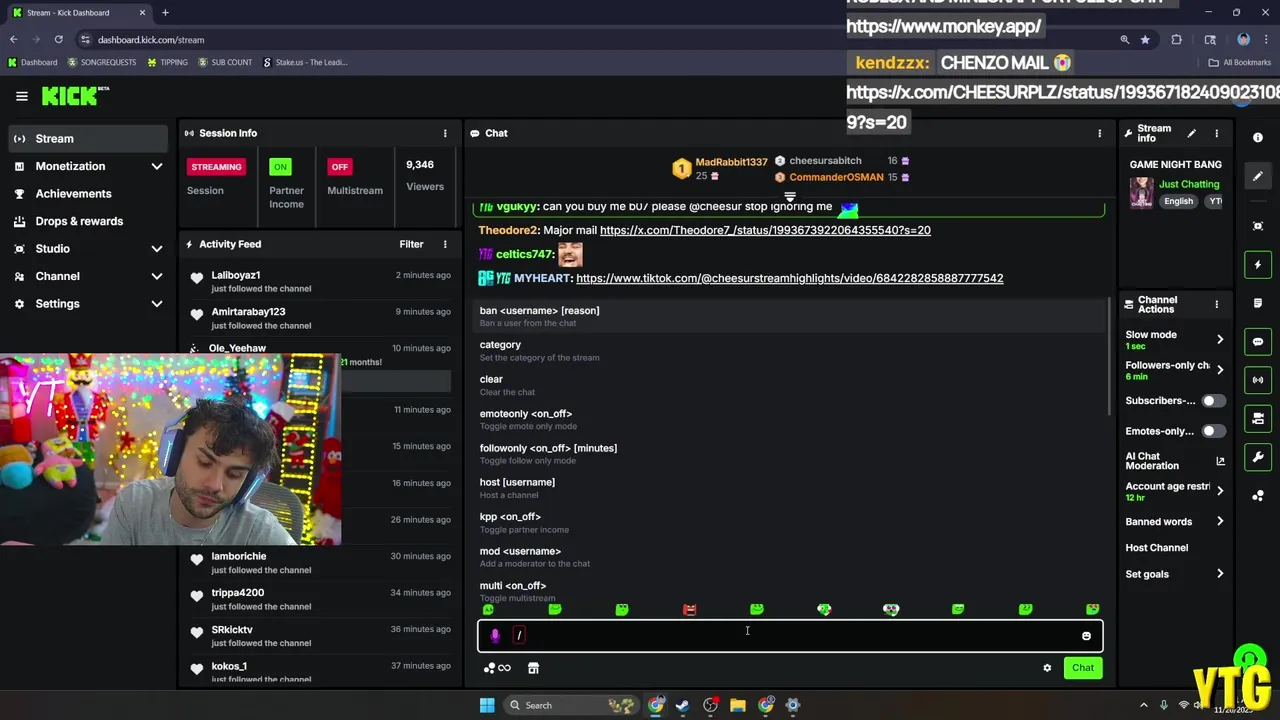Open Channel Actions three-dot menu

click(1216, 304)
